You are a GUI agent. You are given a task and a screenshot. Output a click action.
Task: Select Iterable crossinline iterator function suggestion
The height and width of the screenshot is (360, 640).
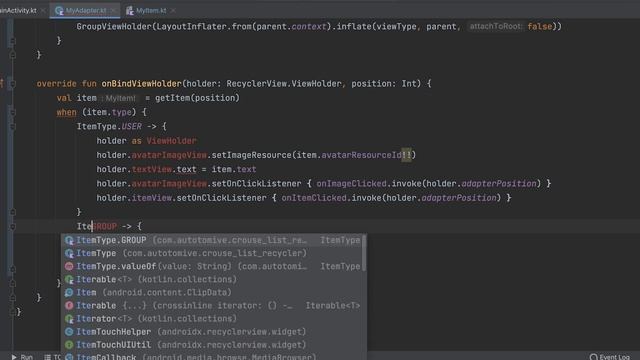tap(212, 305)
